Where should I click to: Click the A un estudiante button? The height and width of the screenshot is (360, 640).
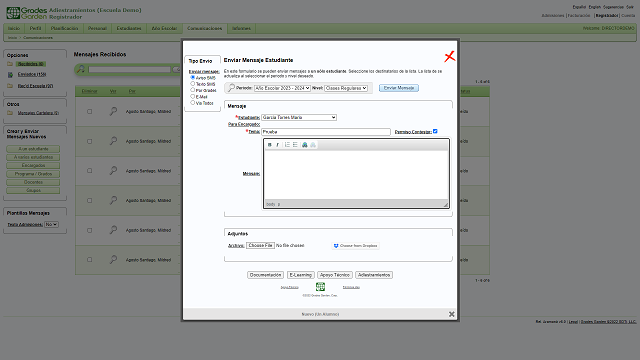tap(33, 149)
